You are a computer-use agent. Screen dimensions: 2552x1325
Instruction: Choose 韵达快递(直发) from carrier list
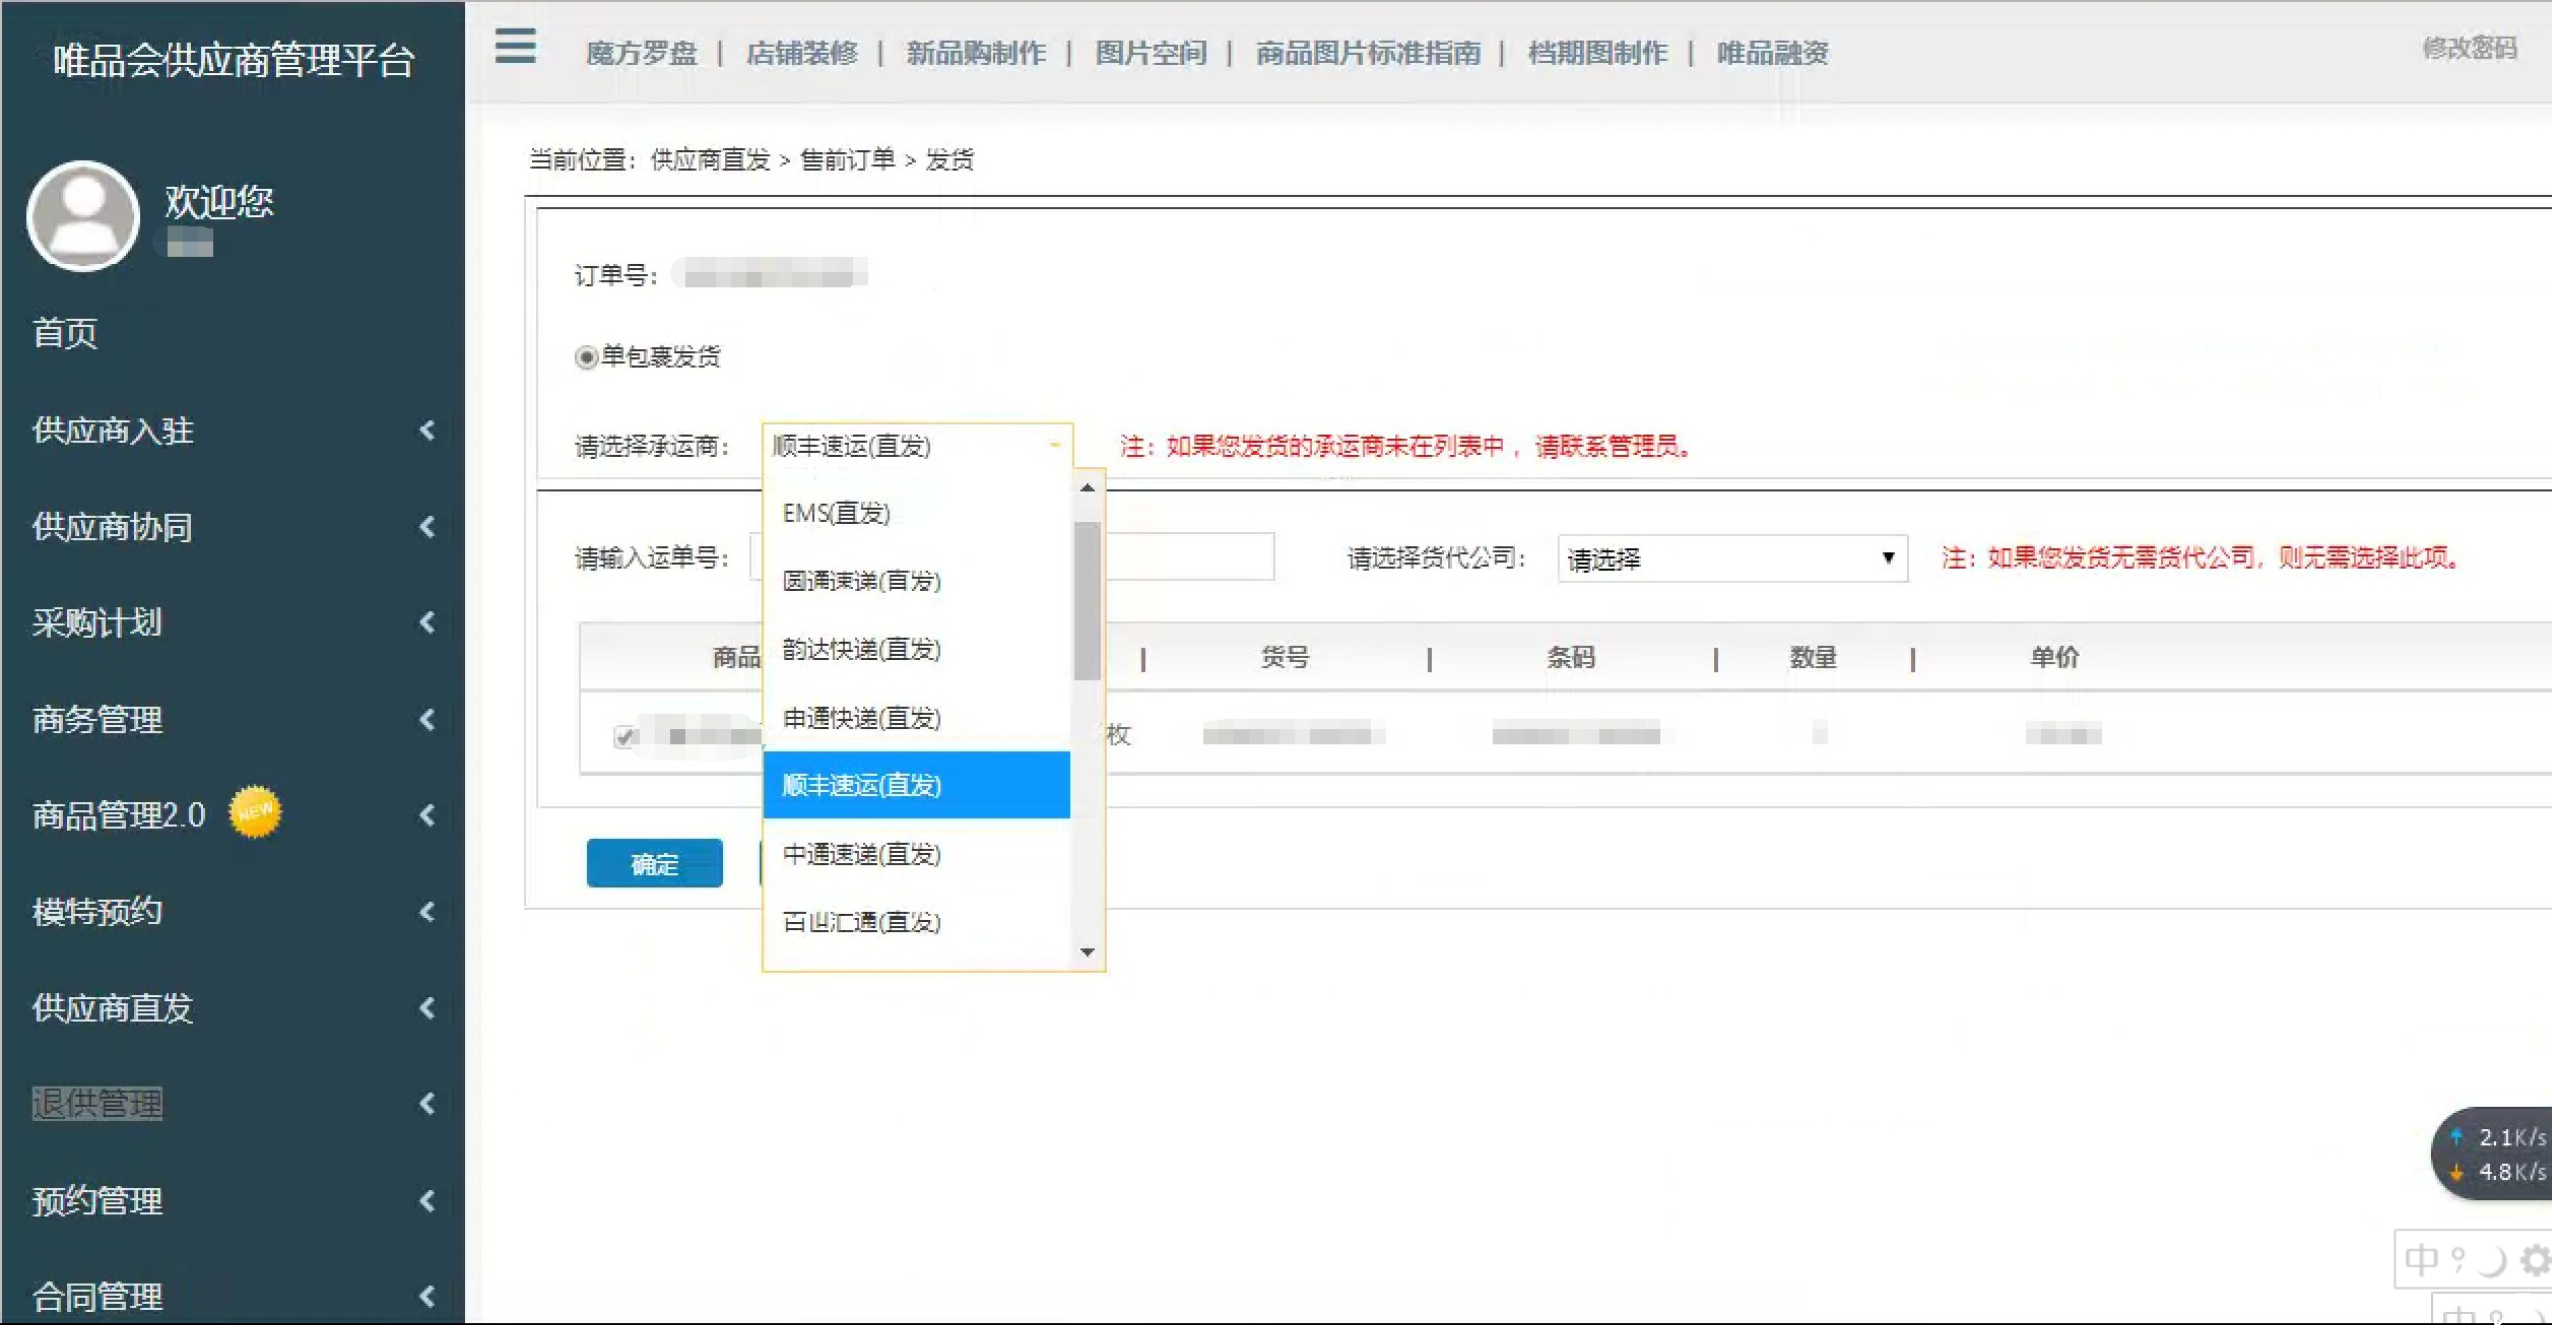click(917, 649)
